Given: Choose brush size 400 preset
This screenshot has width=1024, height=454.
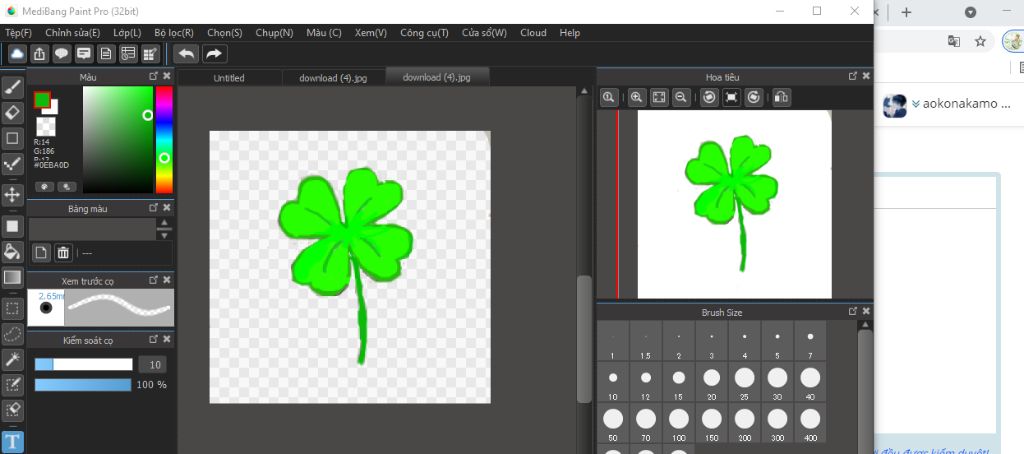Looking at the screenshot, I should pyautogui.click(x=810, y=423).
